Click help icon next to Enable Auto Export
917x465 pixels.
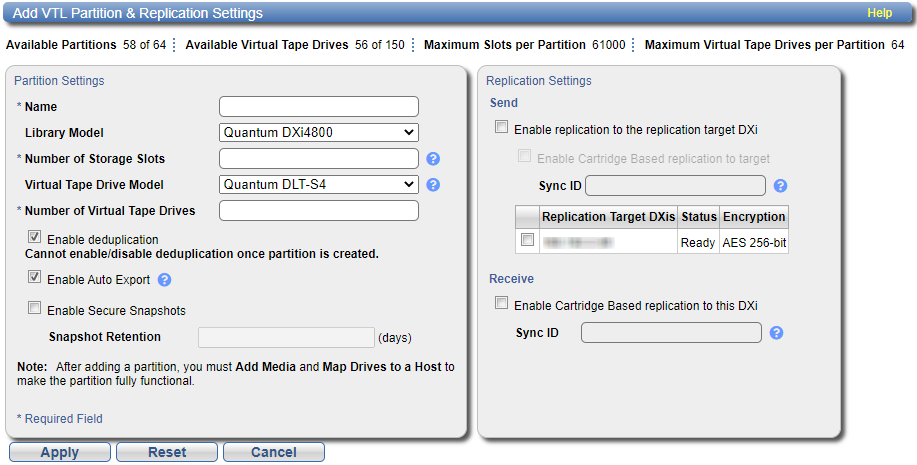point(165,280)
